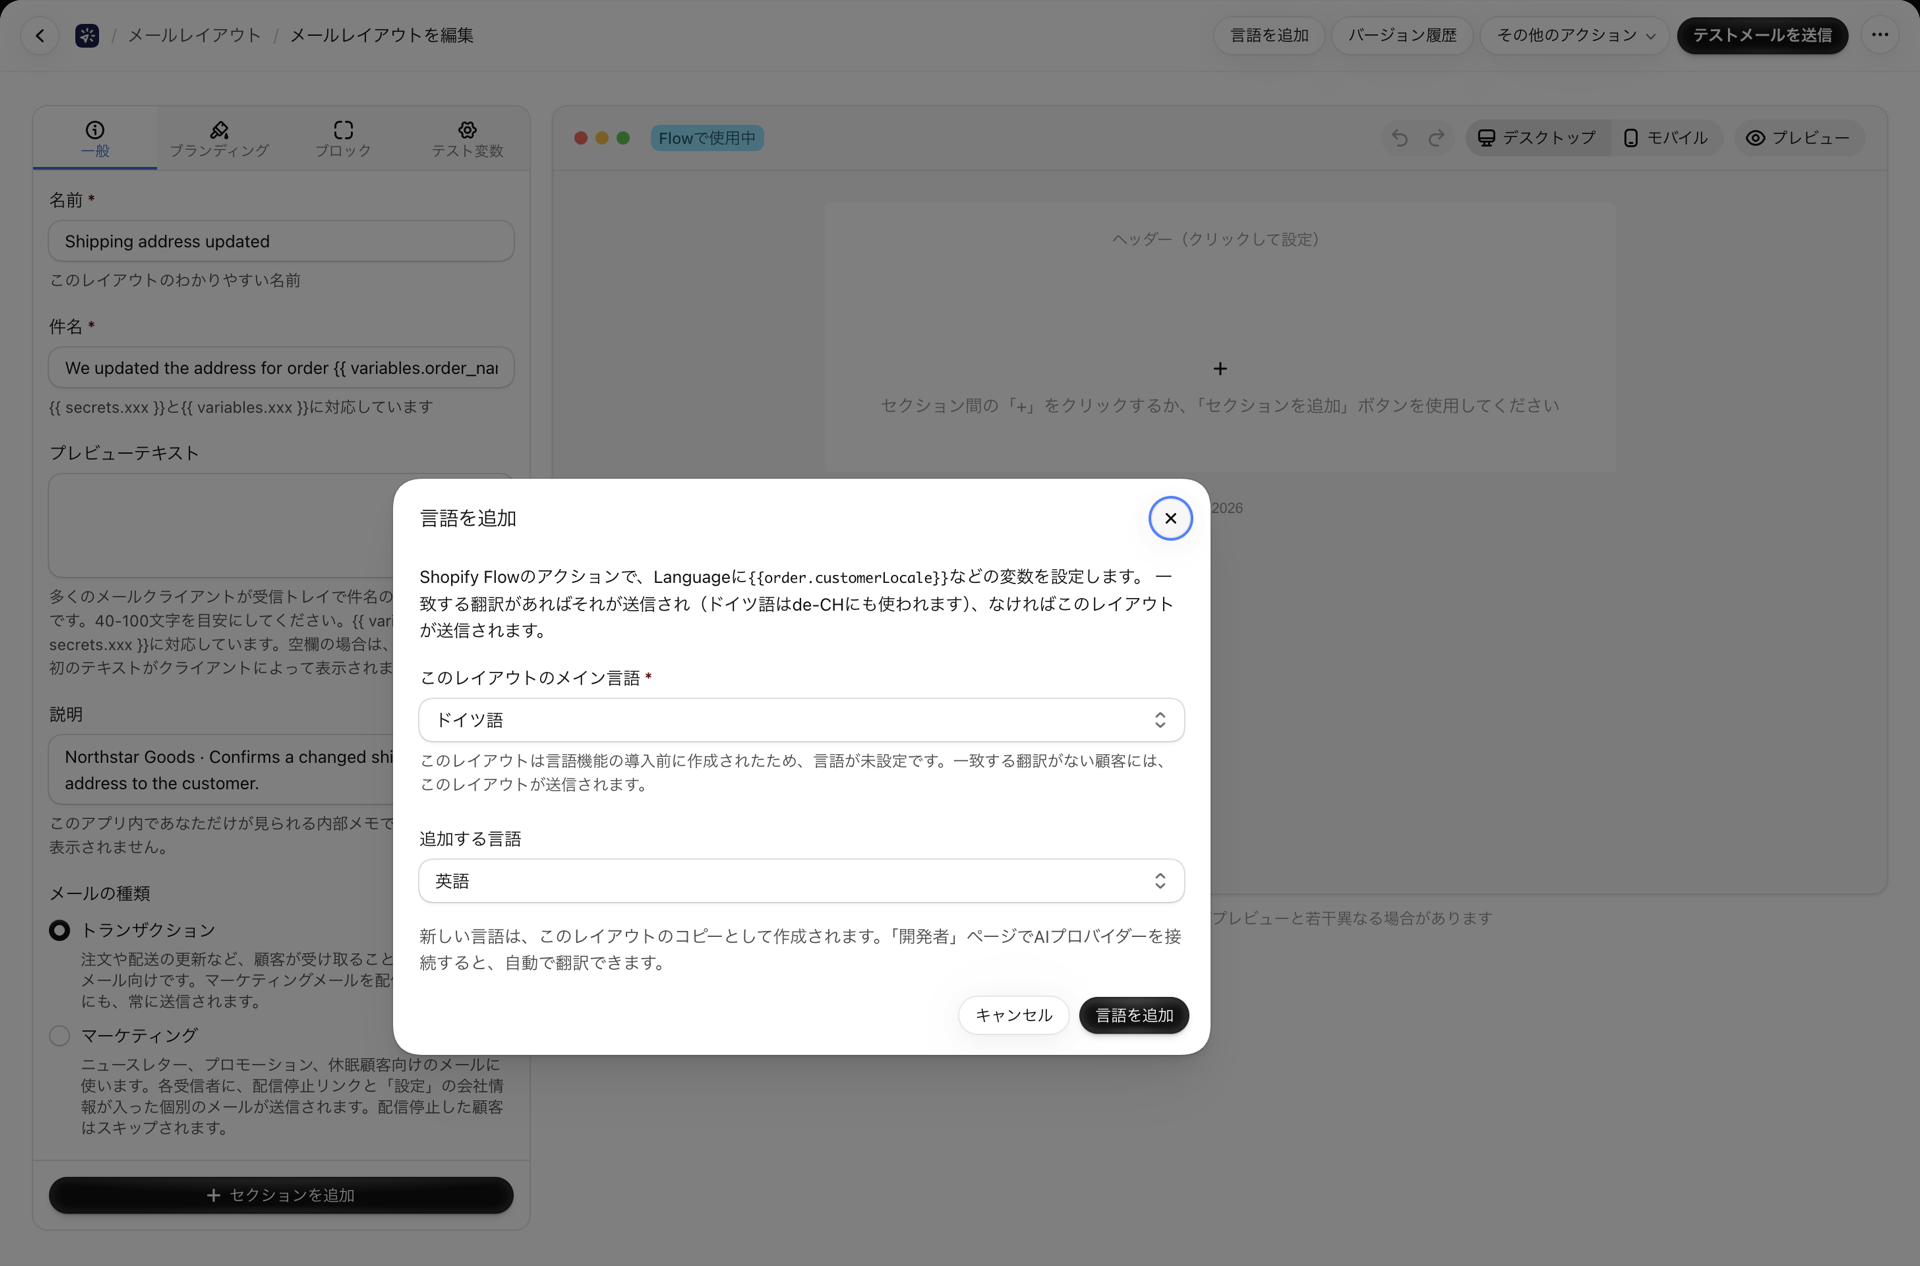Close the 言語を追加 dialog

pyautogui.click(x=1170, y=518)
